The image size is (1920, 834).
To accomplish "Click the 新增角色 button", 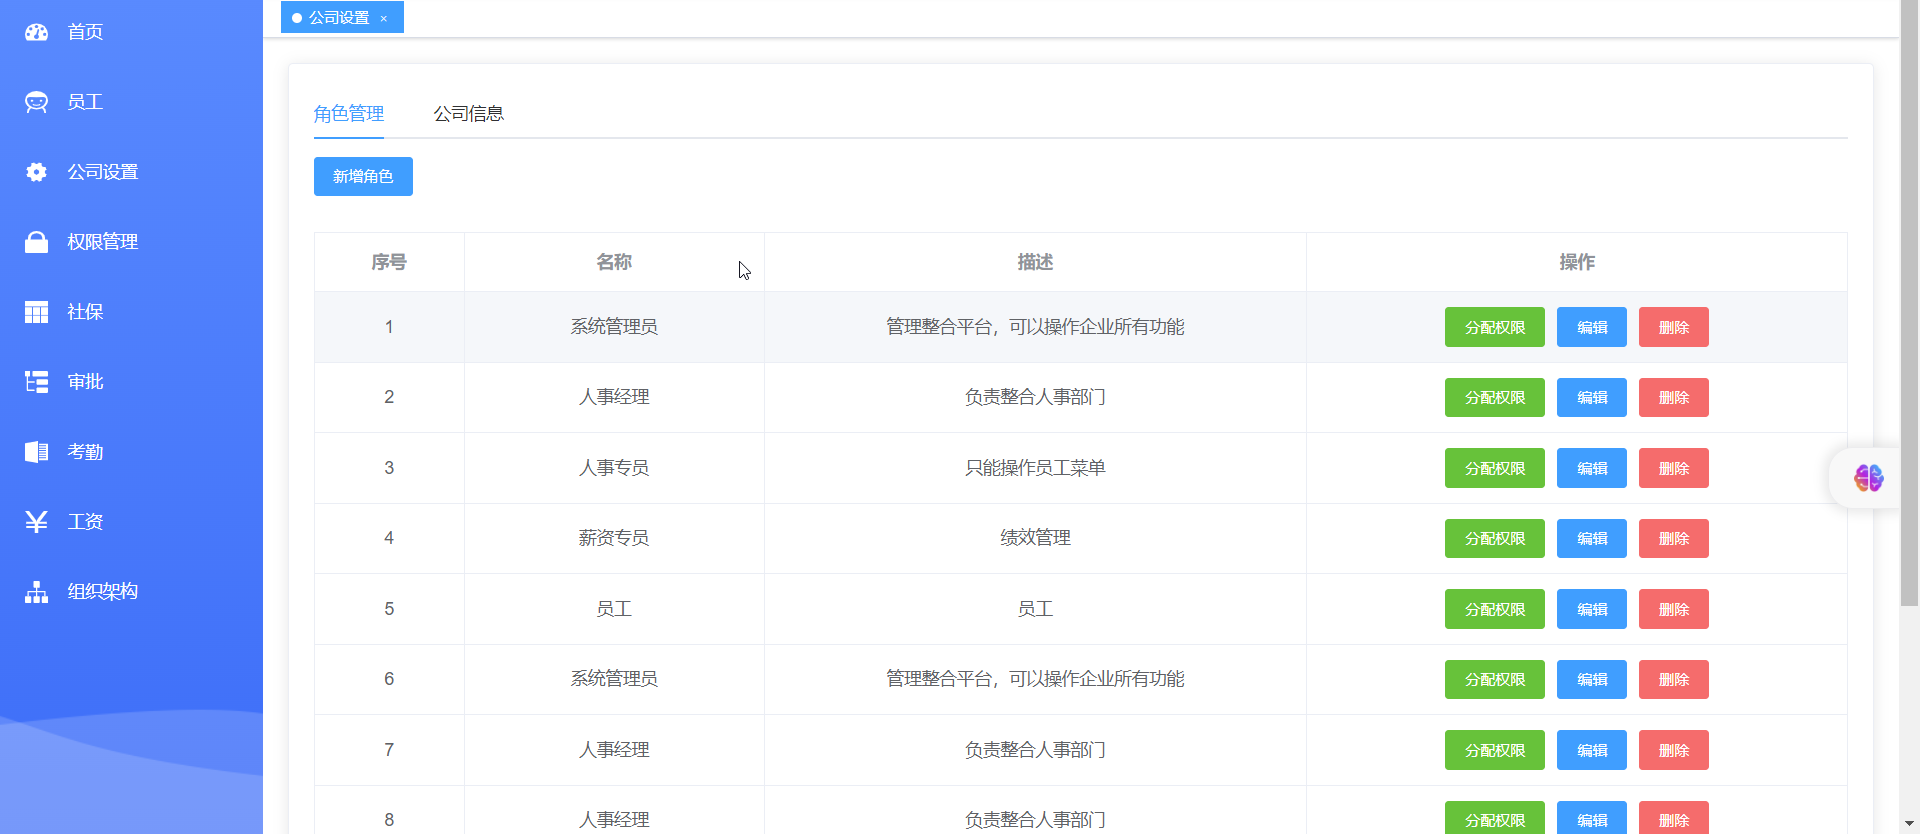I will point(363,176).
